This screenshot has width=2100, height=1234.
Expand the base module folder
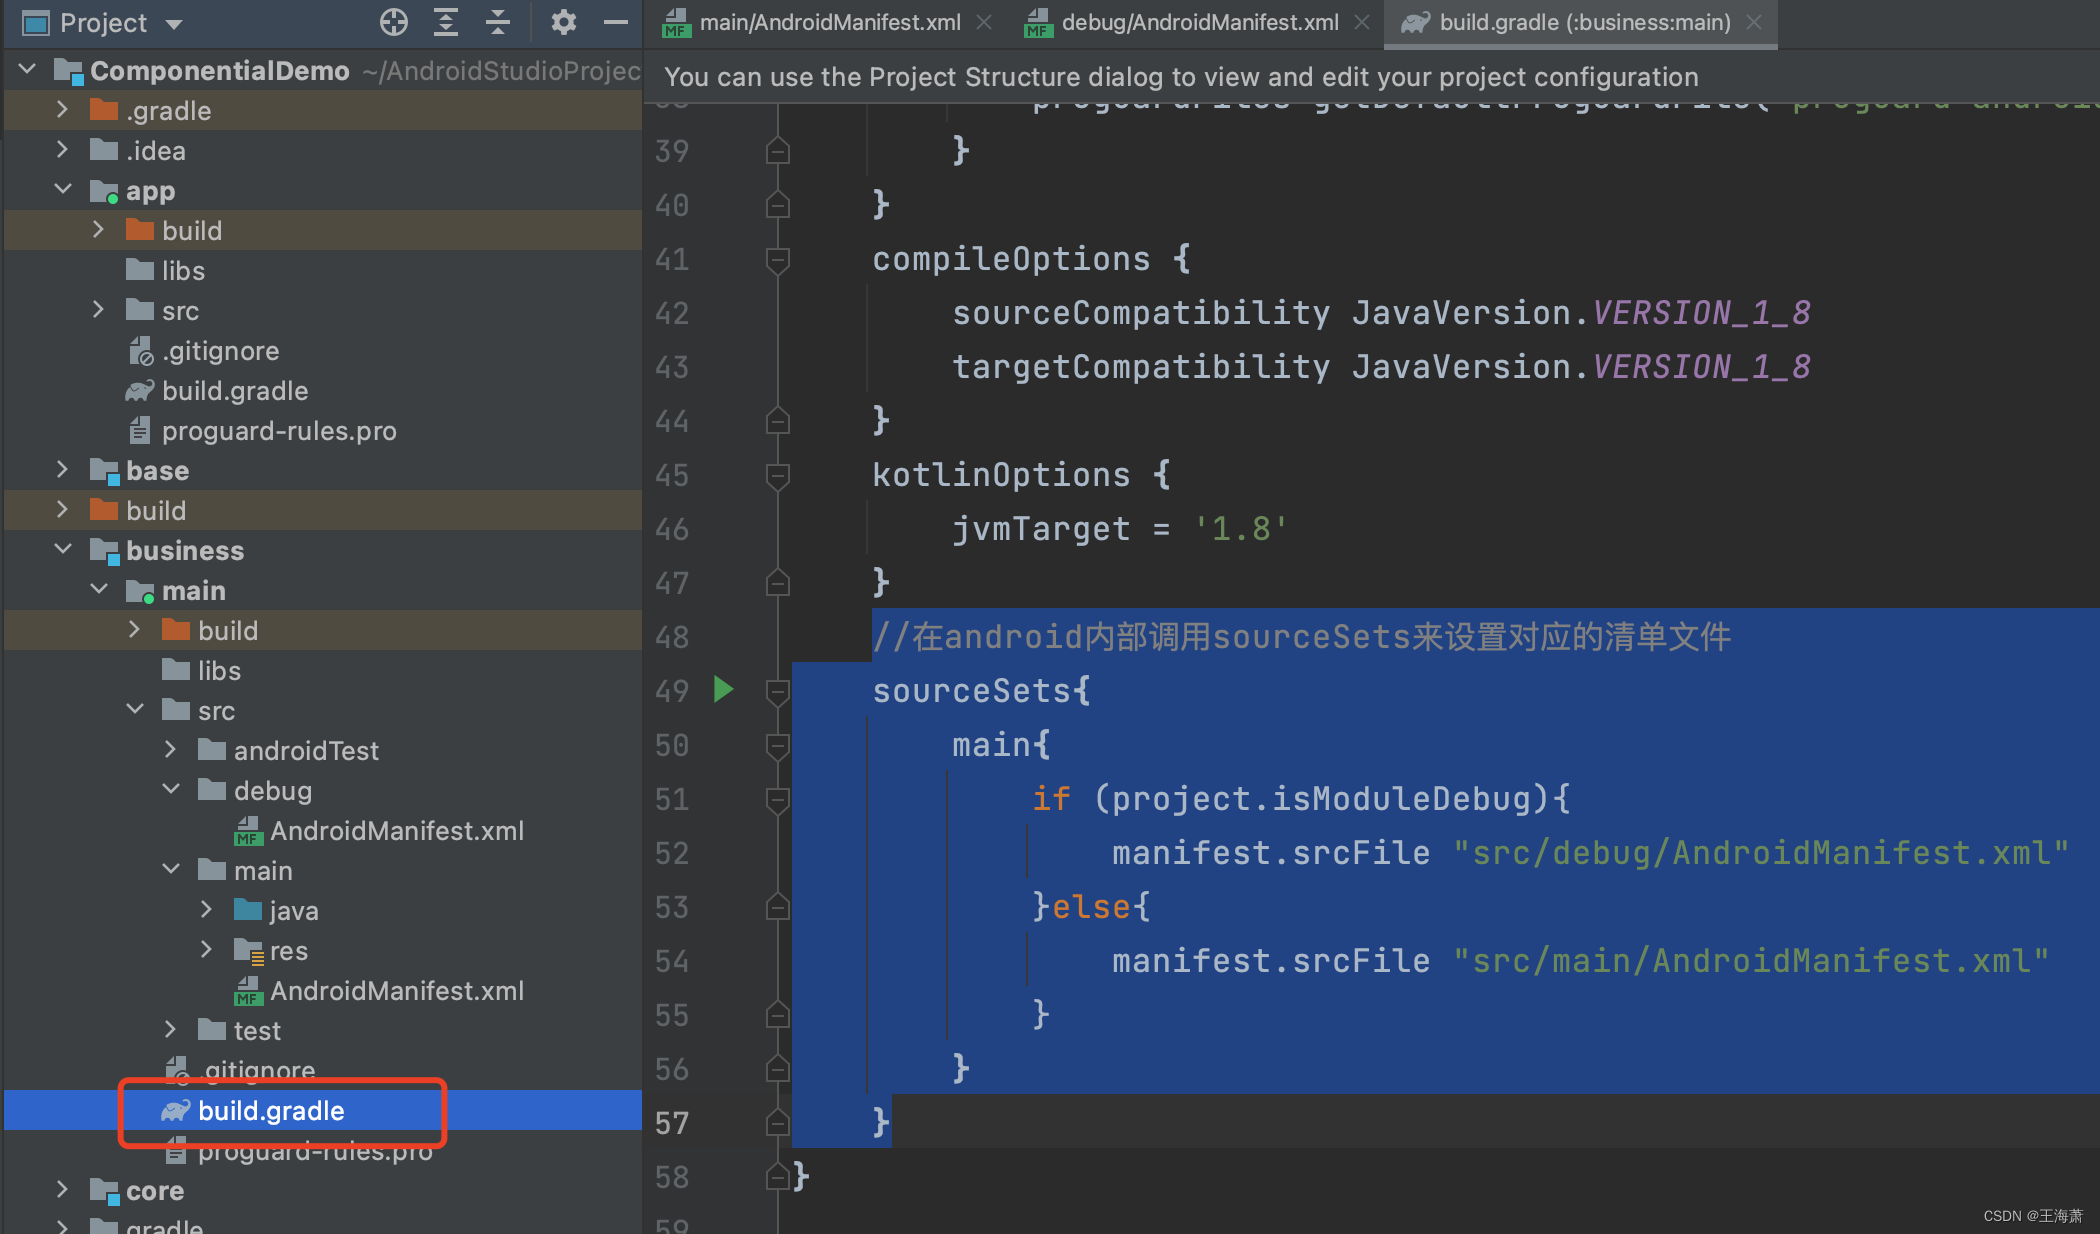point(63,470)
